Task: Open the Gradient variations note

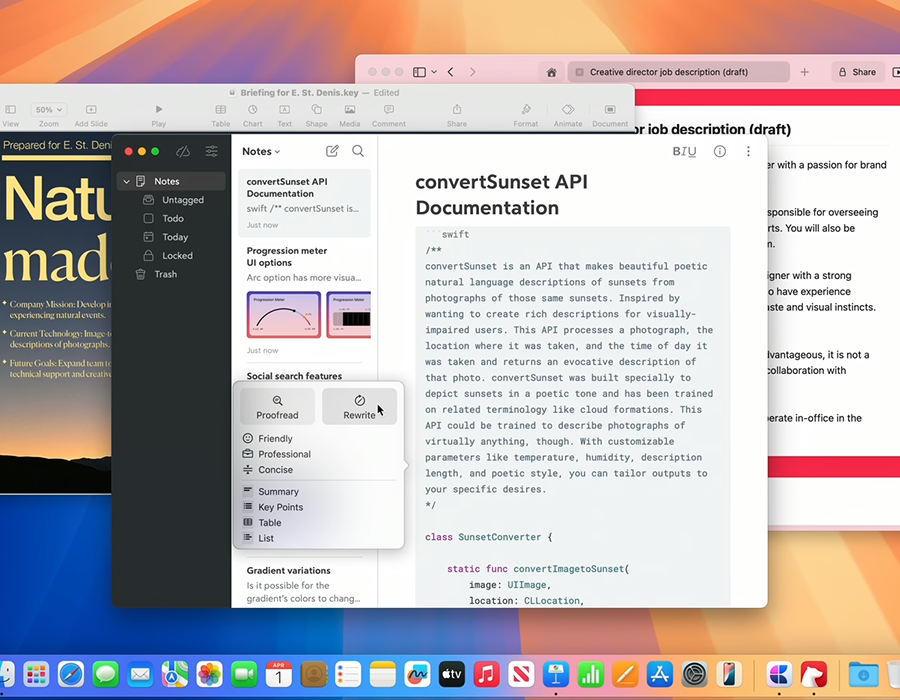Action: [304, 584]
